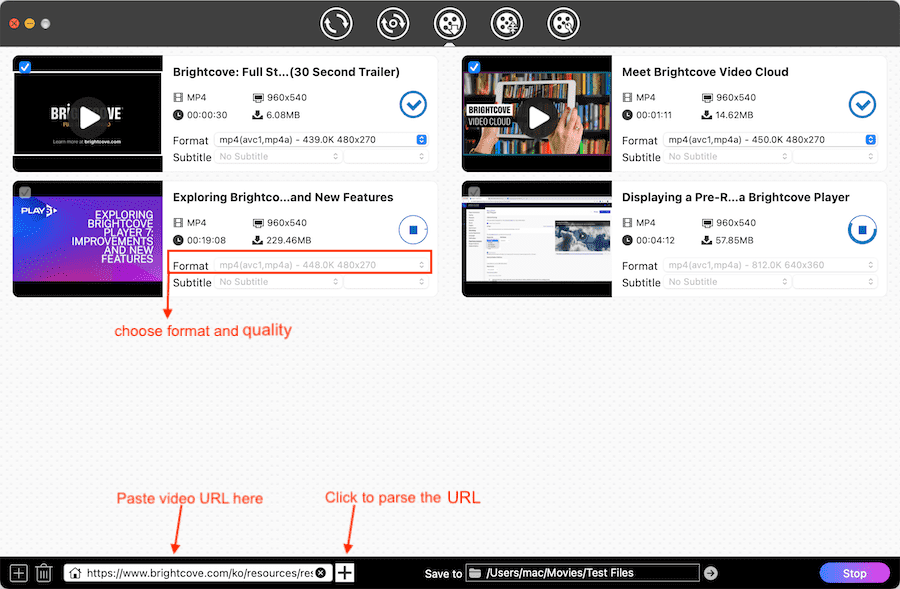Viewport: 900px width, 589px height.
Task: Click the add file icon at bottom left
Action: pyautogui.click(x=18, y=573)
